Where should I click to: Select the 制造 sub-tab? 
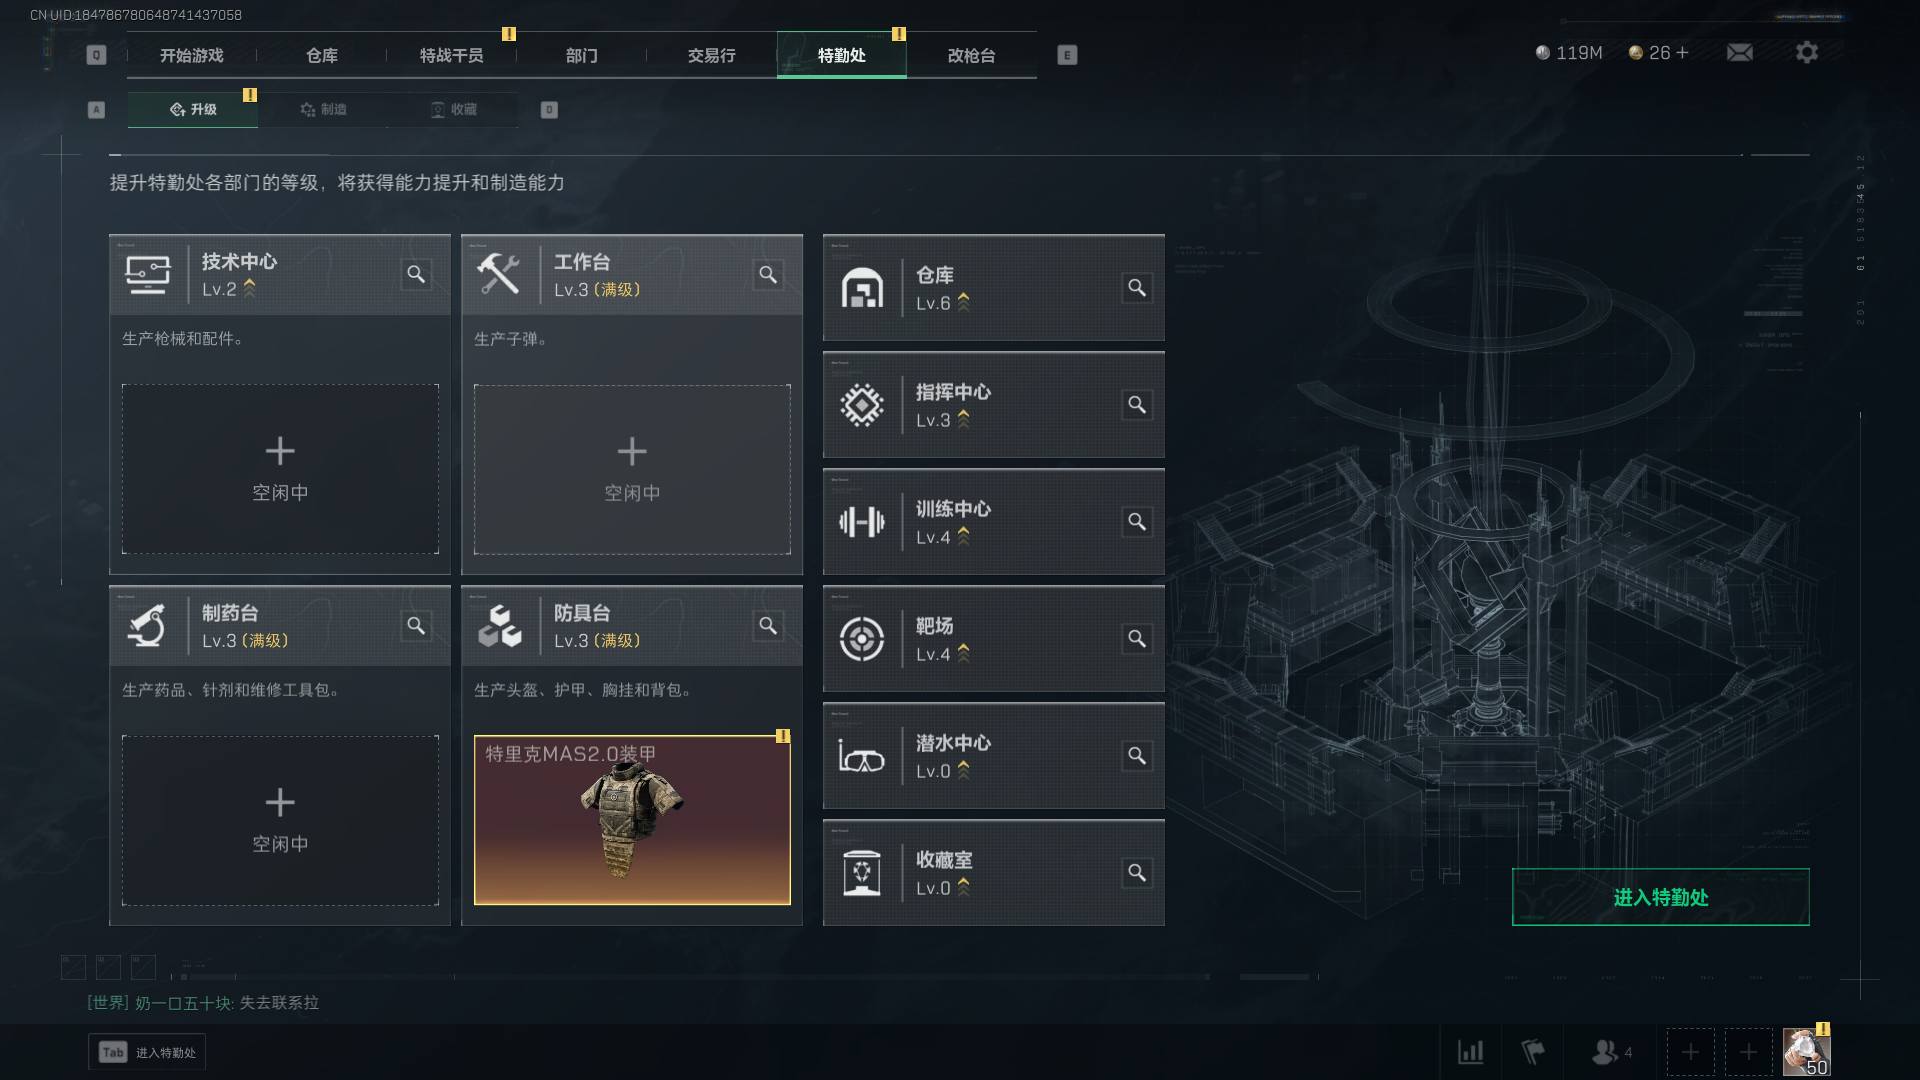click(x=323, y=109)
